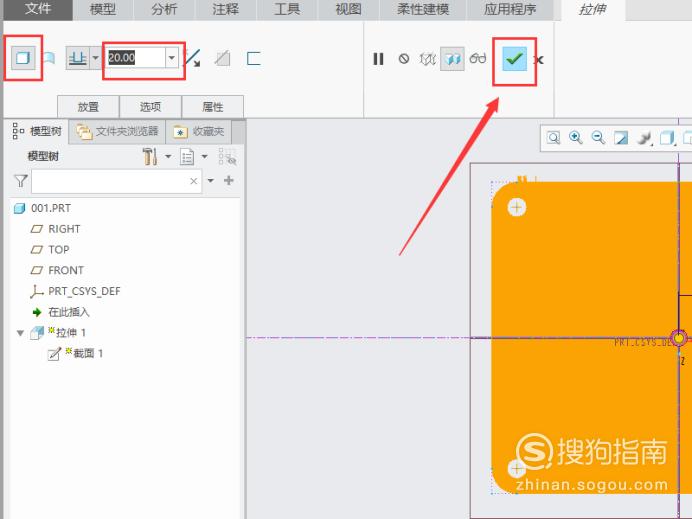Switch to the 应用程序 ribbon tab
The height and width of the screenshot is (519, 692).
point(510,9)
